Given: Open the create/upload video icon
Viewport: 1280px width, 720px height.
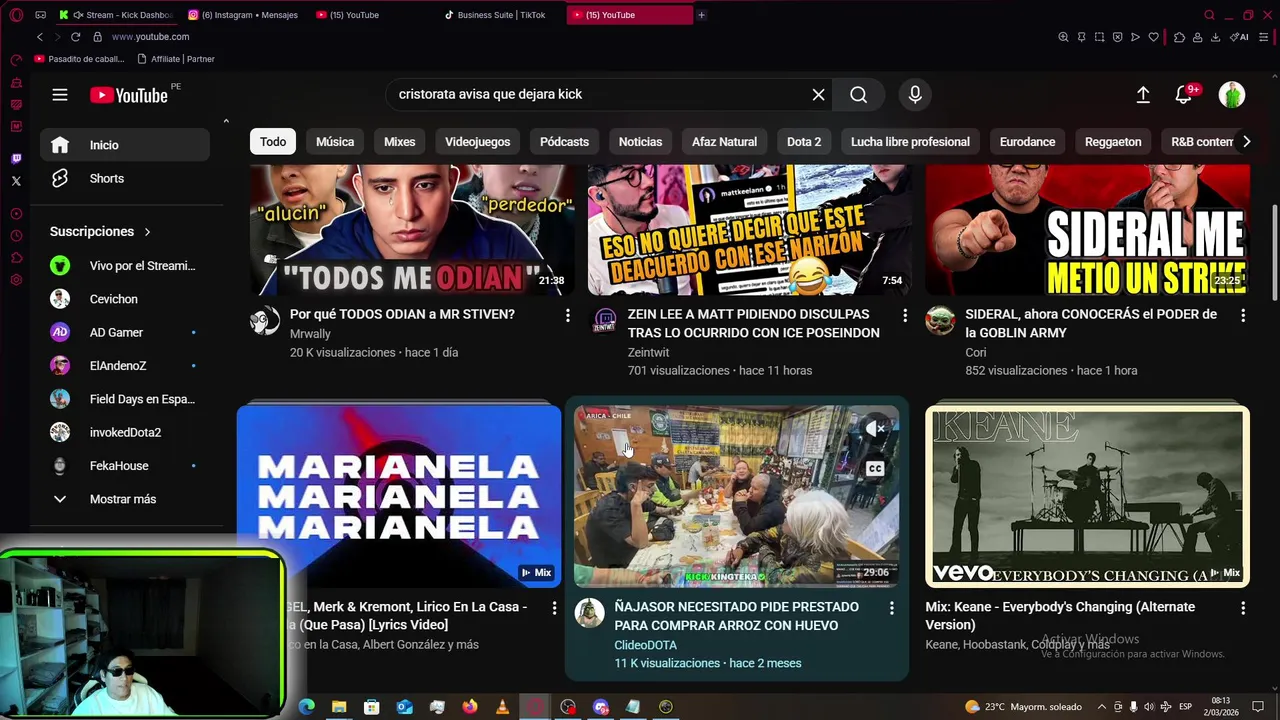Looking at the screenshot, I should point(1143,94).
